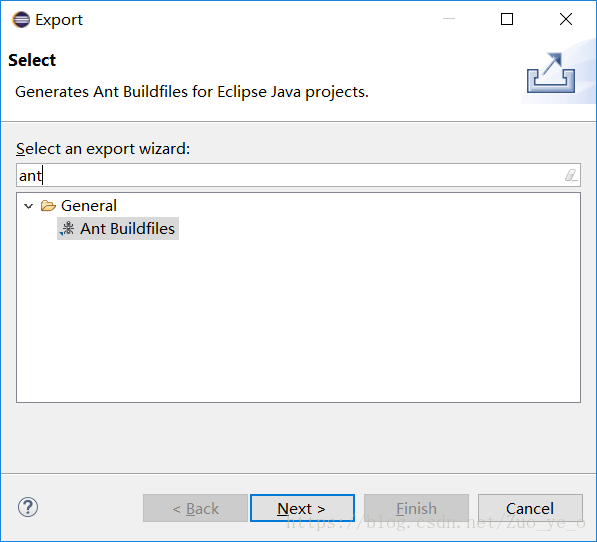Screen dimensions: 597x542
Task: Click the disabled < Back button
Action: tap(195, 508)
